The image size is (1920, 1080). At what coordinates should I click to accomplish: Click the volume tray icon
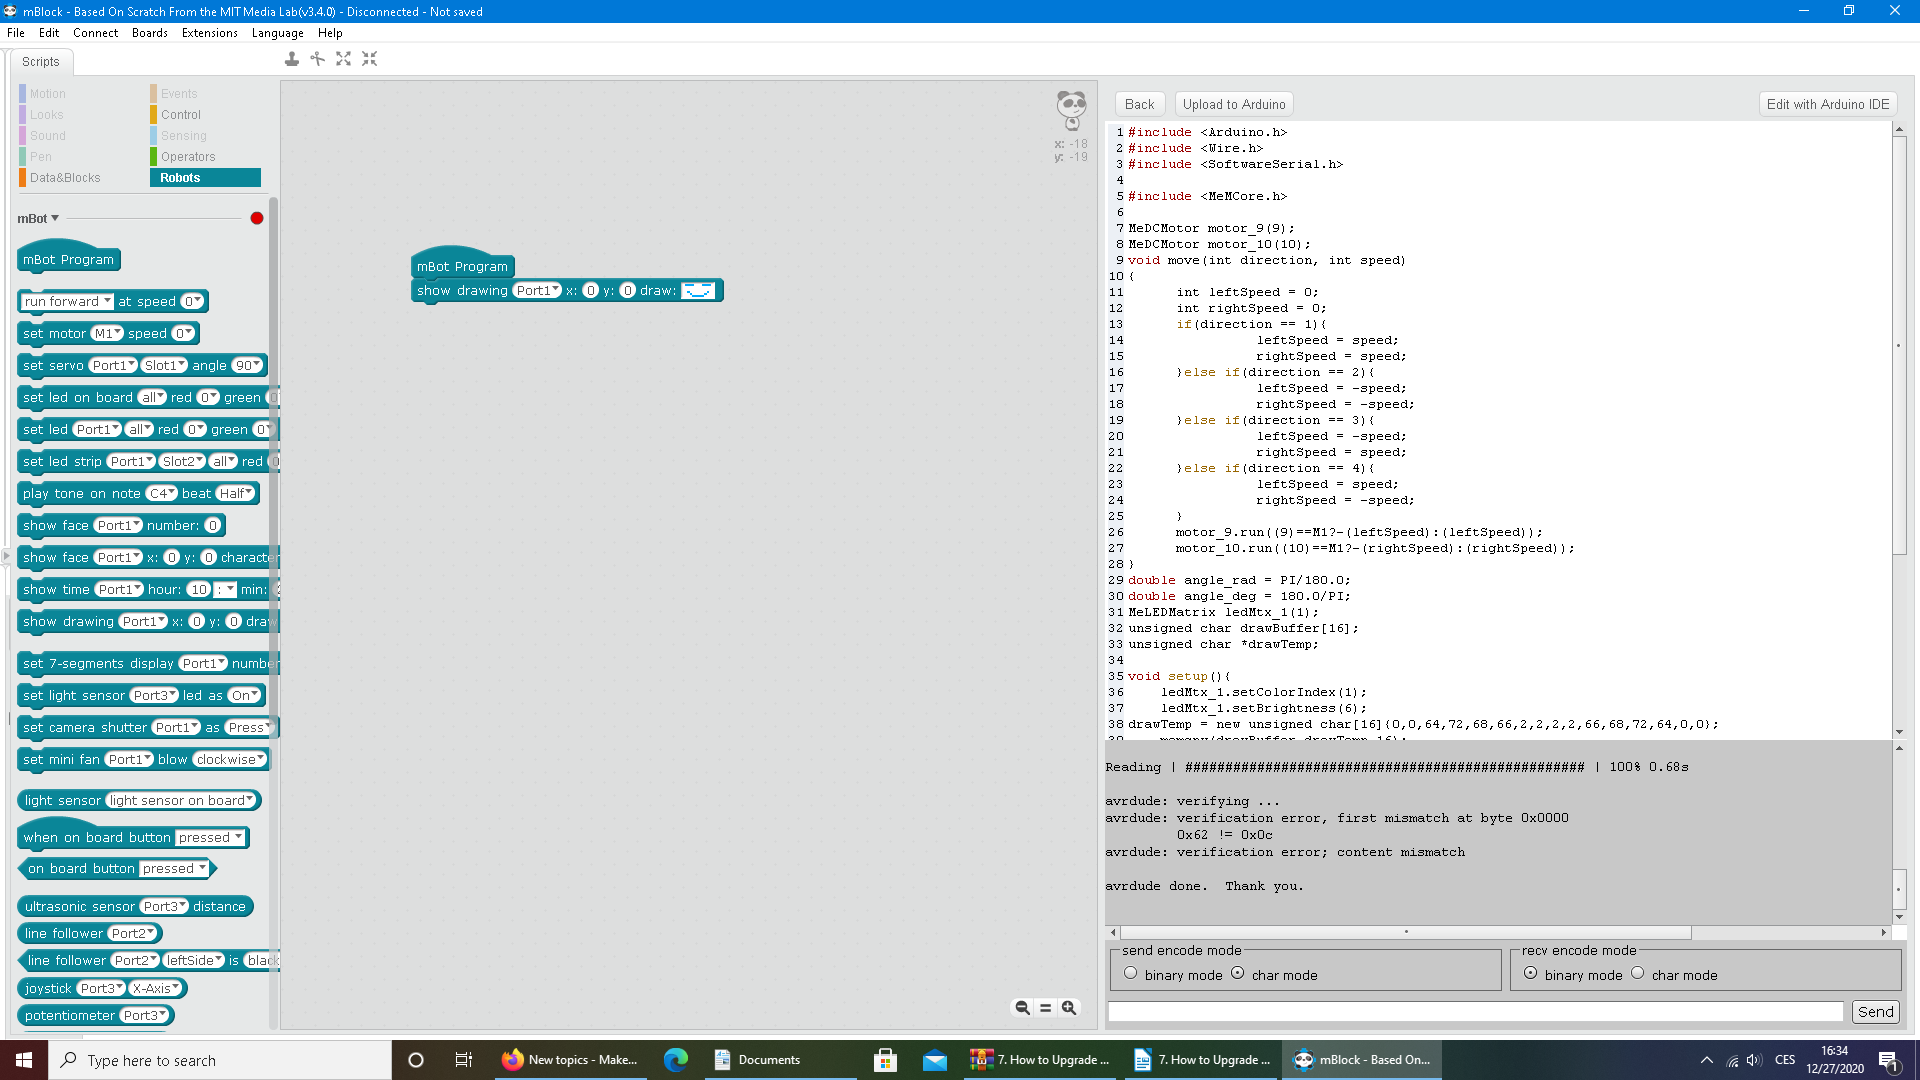coord(1754,1060)
